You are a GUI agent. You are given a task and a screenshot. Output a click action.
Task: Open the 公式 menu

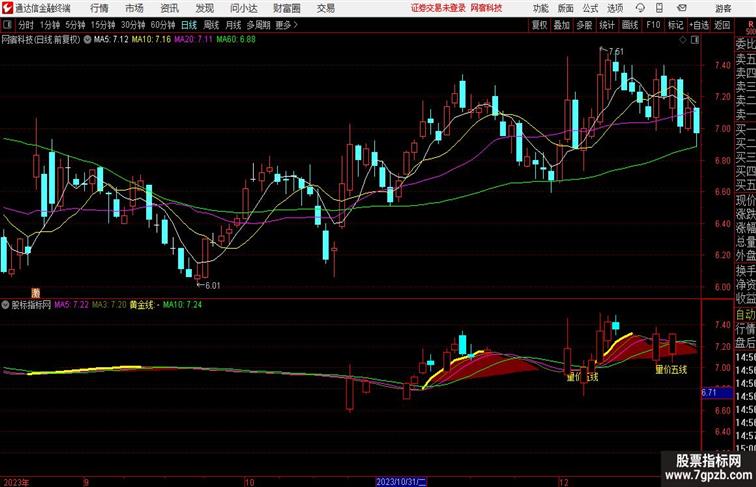[590, 8]
